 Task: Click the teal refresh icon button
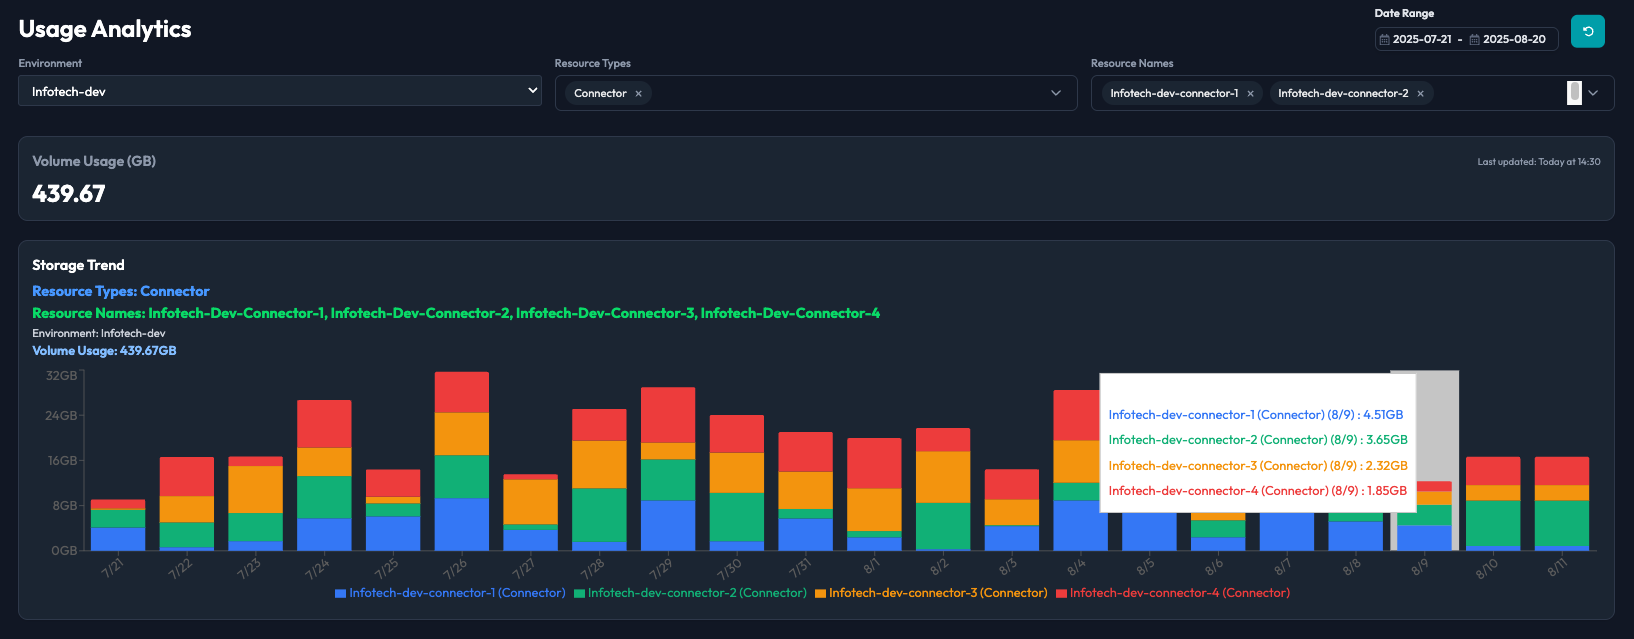pyautogui.click(x=1588, y=31)
